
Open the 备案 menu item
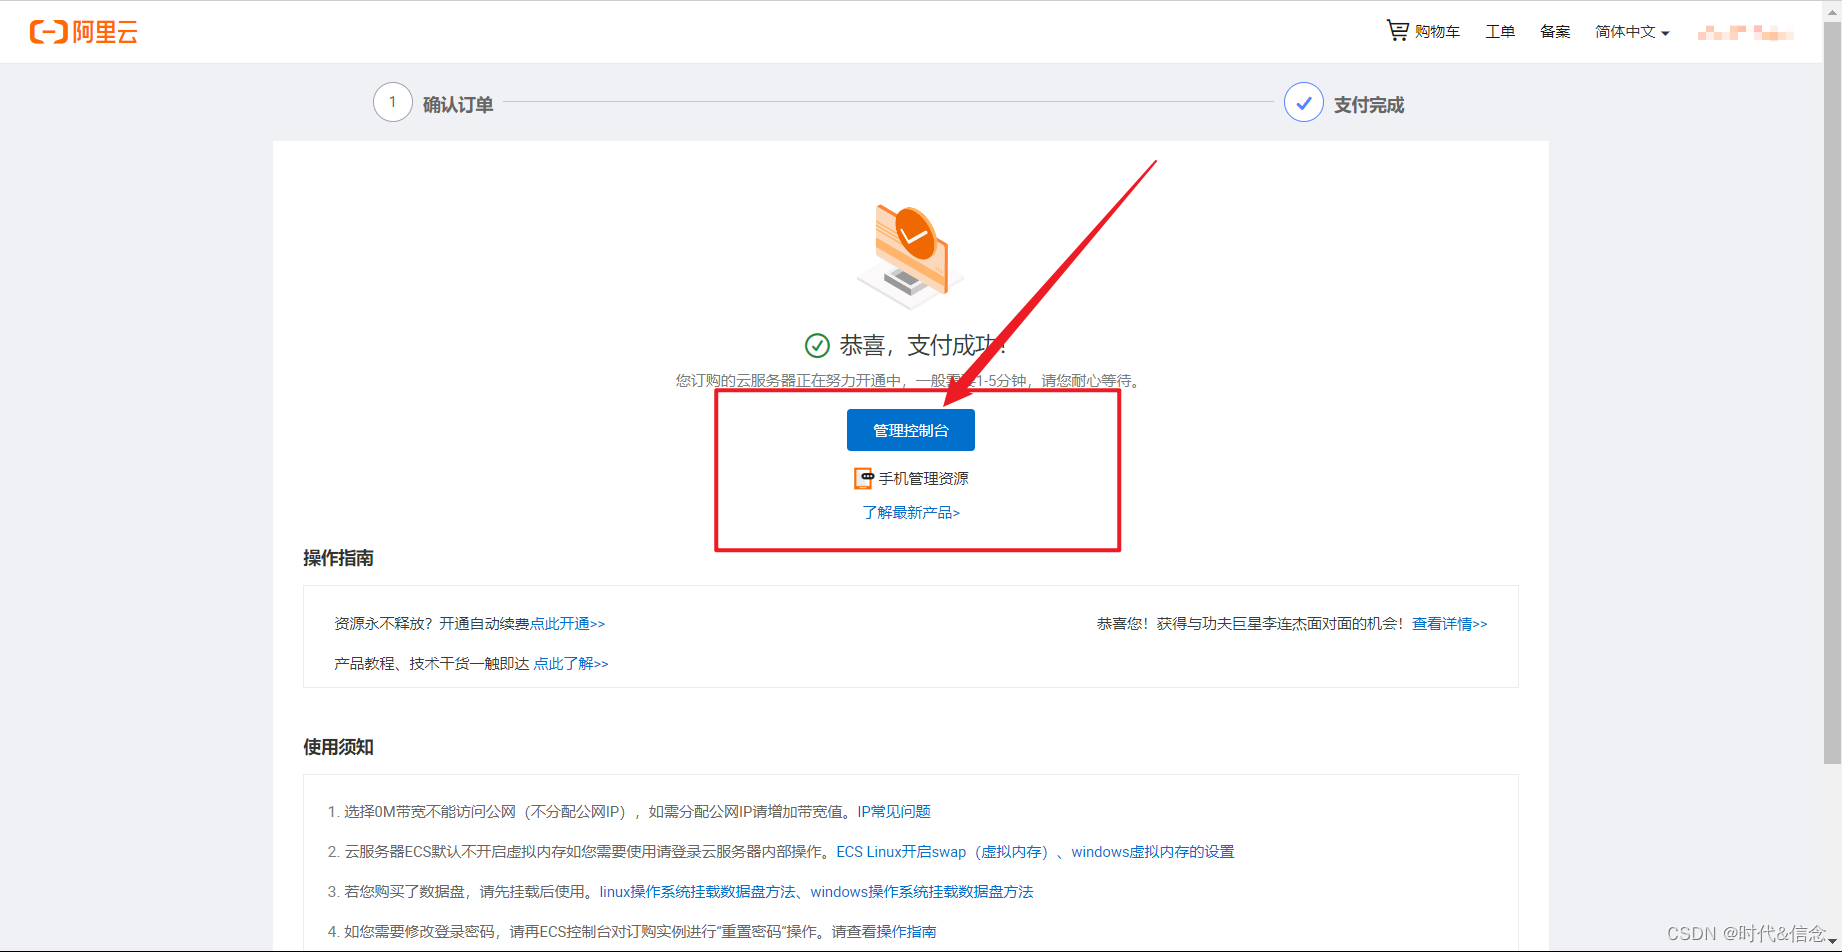click(x=1555, y=32)
